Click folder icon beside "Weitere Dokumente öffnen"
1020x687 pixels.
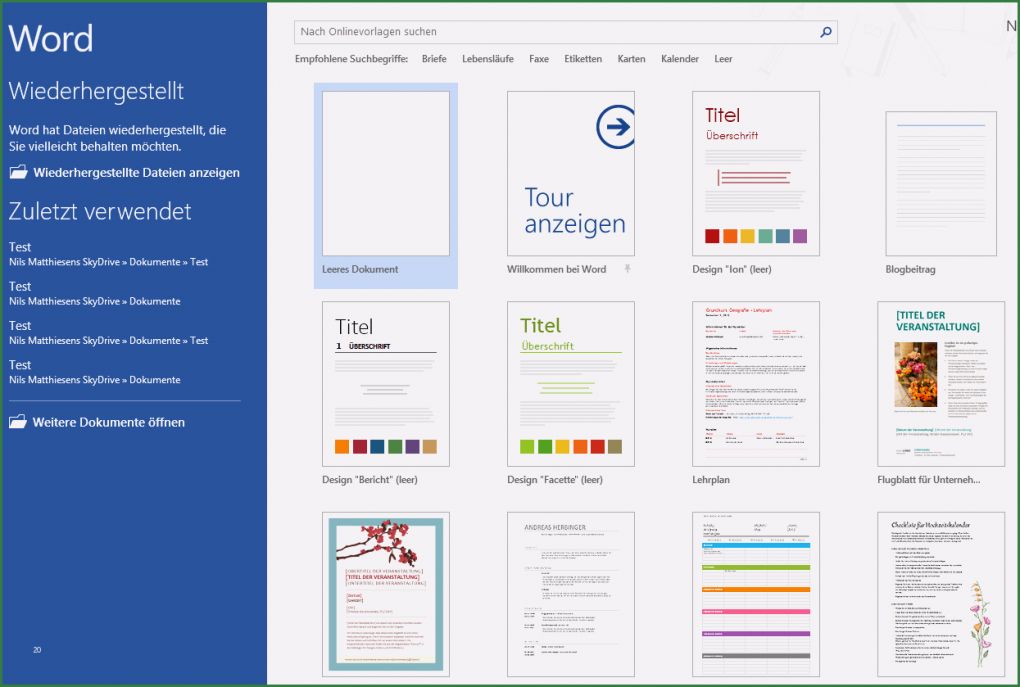point(17,422)
